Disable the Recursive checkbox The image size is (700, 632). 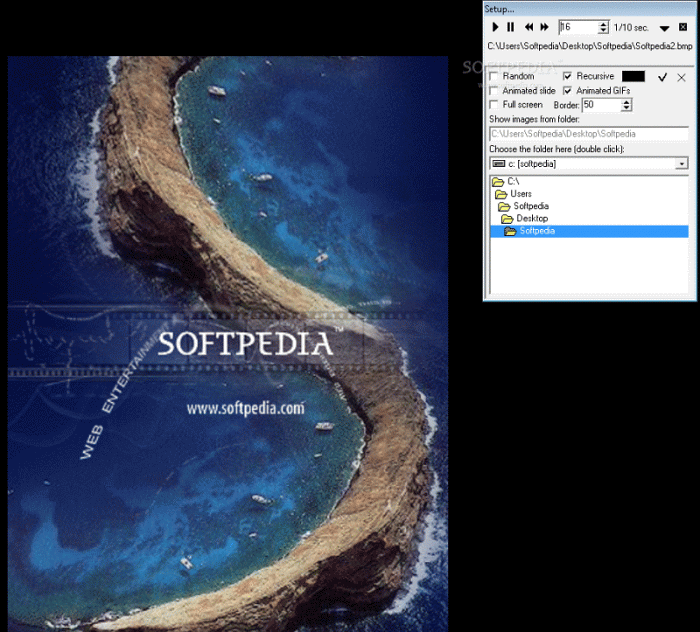coord(567,76)
